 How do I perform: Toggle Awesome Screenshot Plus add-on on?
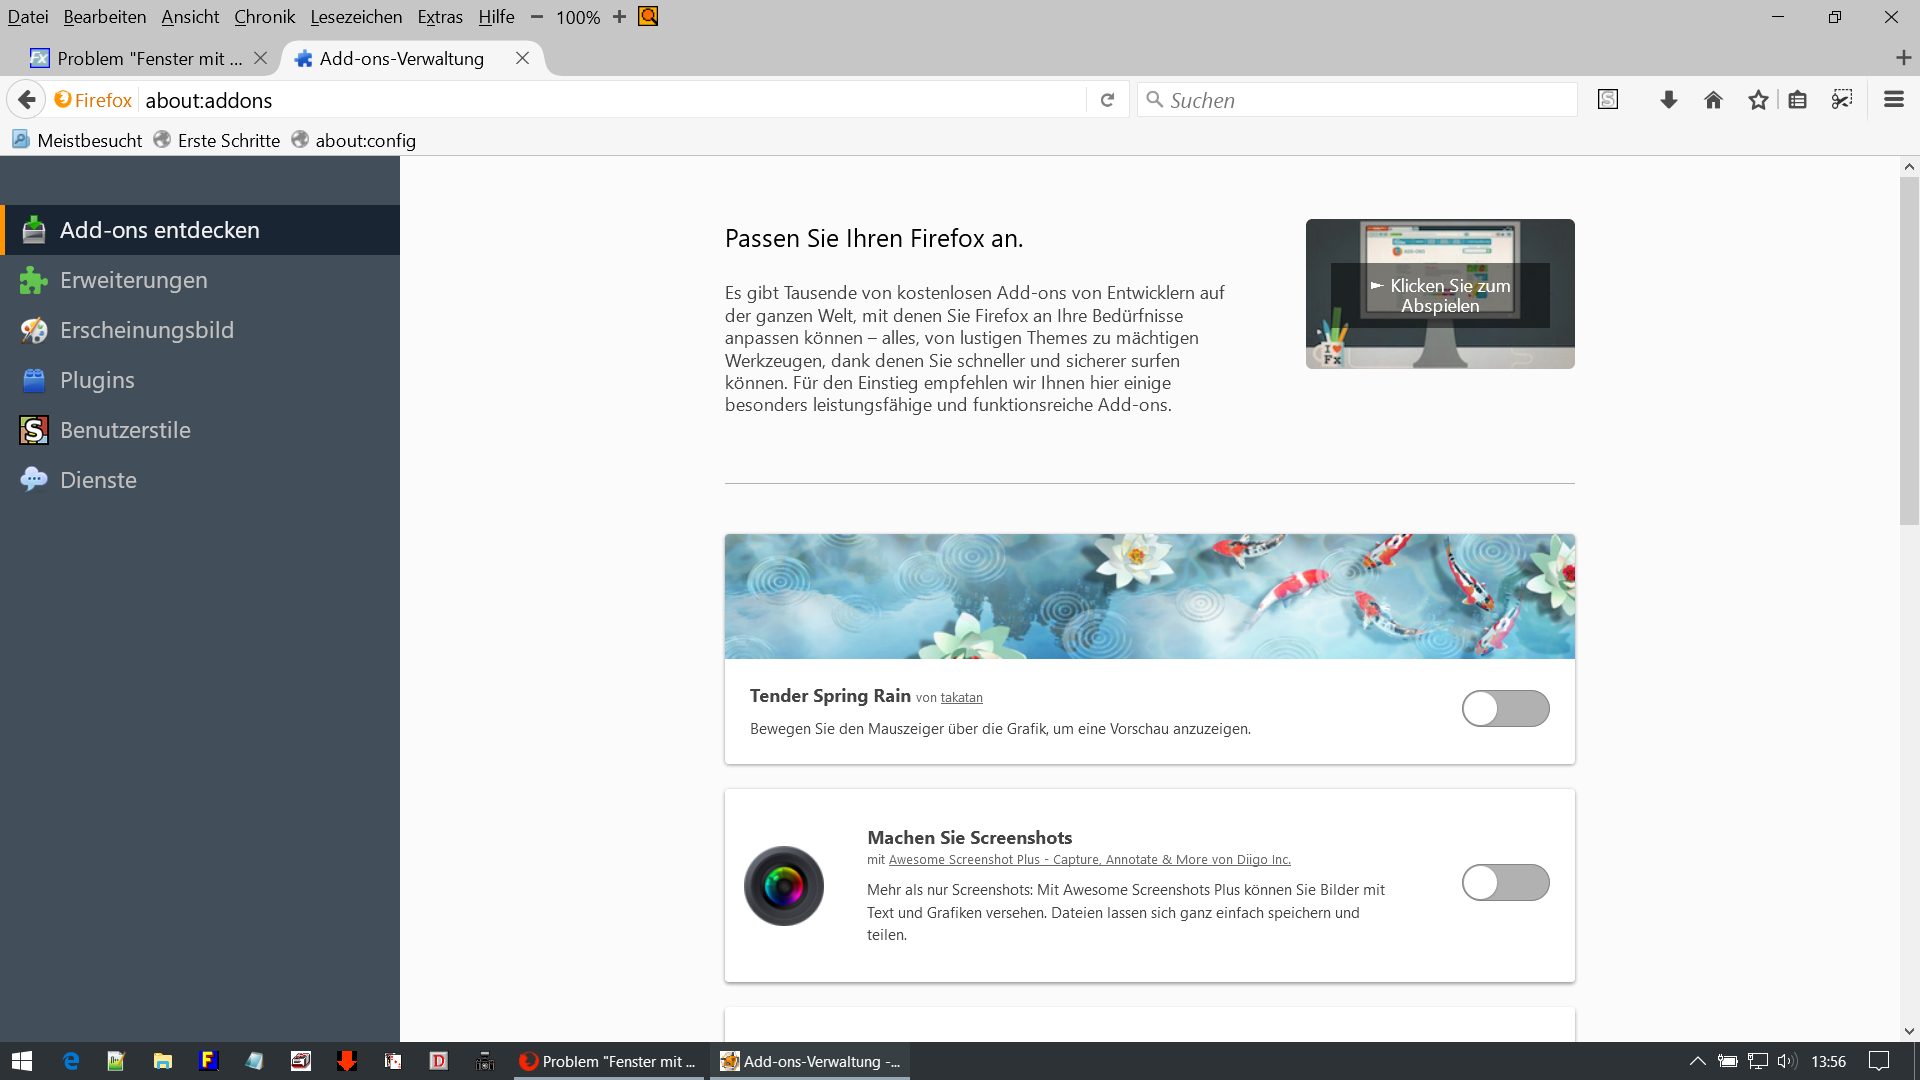(x=1505, y=883)
